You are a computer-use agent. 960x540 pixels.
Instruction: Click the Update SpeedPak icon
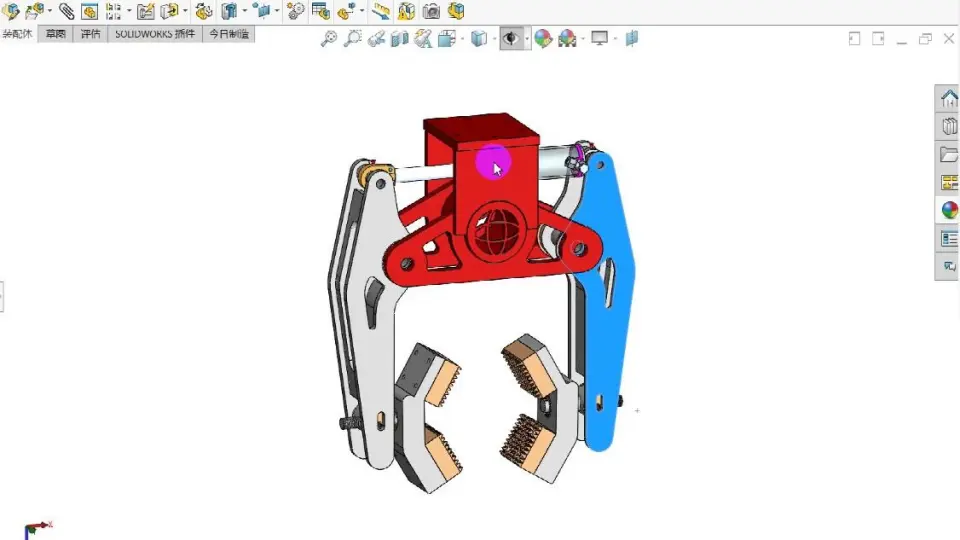(x=406, y=10)
